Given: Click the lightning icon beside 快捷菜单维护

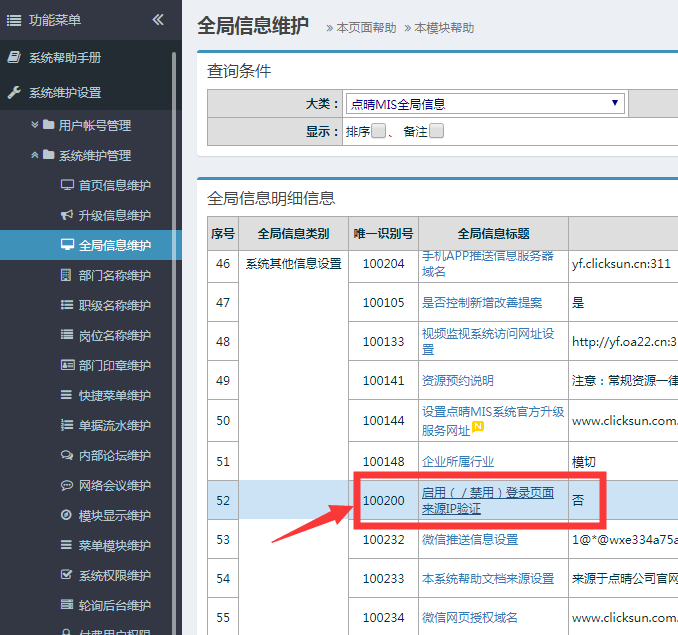Looking at the screenshot, I should [x=67, y=395].
